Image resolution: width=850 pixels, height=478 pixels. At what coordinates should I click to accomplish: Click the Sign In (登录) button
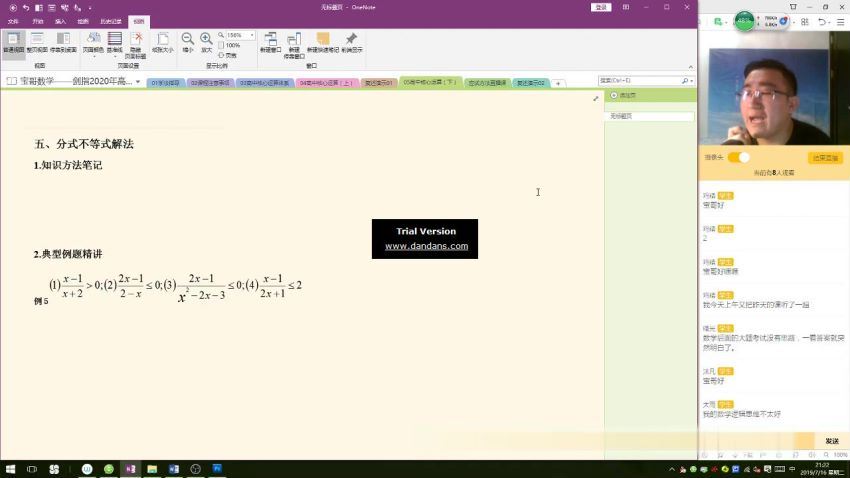tap(601, 8)
